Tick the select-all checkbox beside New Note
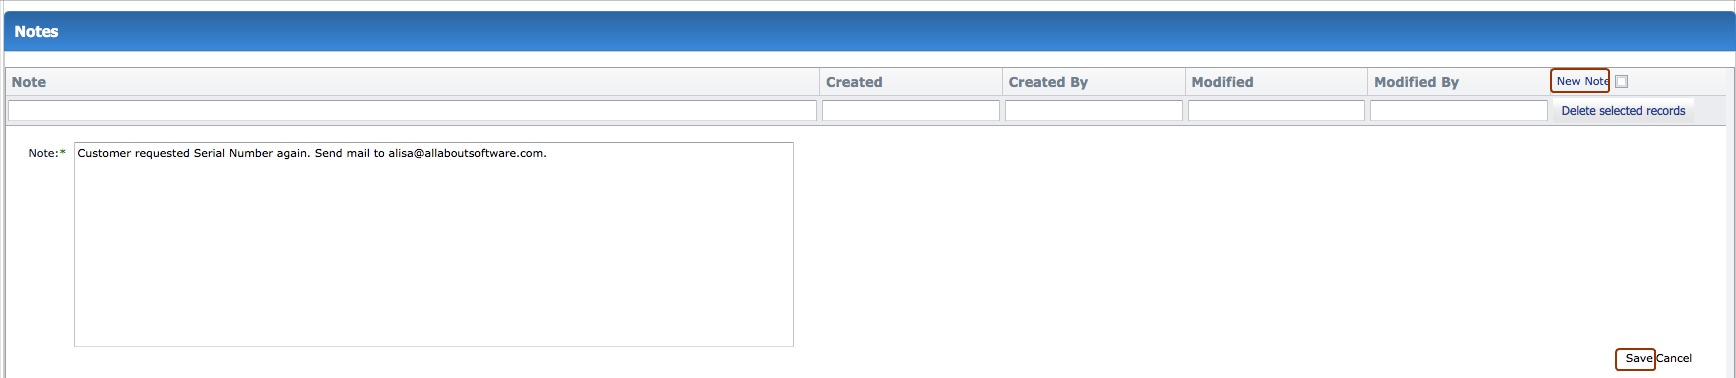The width and height of the screenshot is (1736, 378). [x=1621, y=82]
